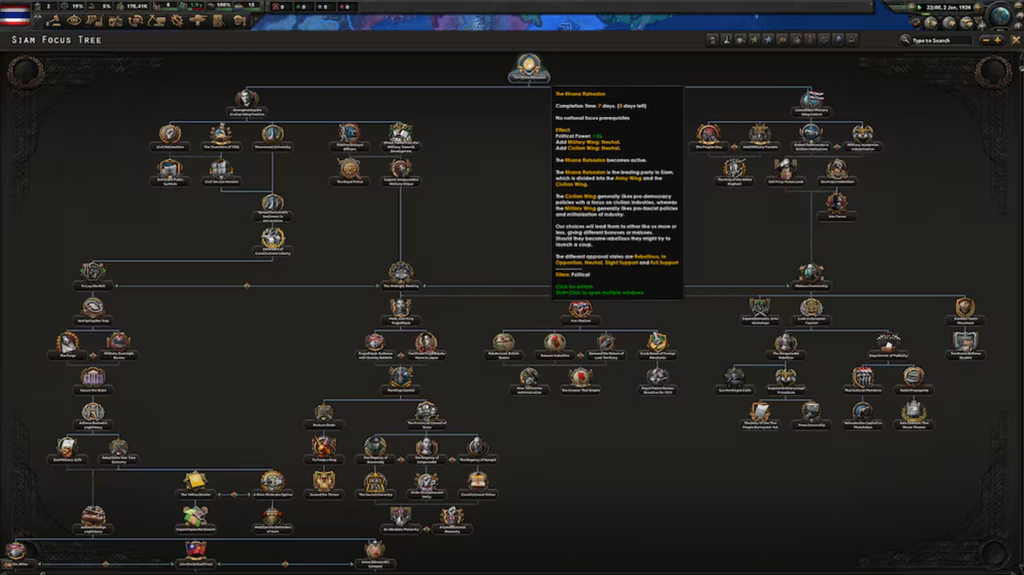The width and height of the screenshot is (1024, 575).
Task: Select Look to European Fascism focus
Action: (x=810, y=312)
